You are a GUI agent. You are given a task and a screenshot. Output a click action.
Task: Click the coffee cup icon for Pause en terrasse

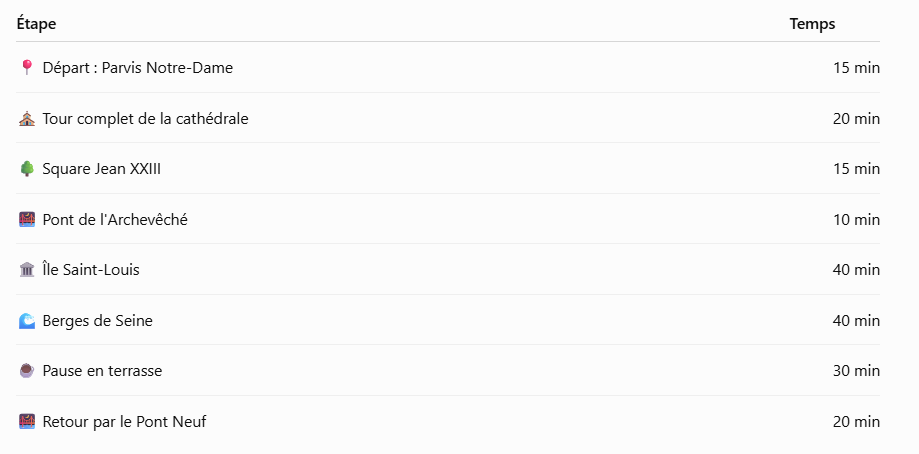point(26,371)
